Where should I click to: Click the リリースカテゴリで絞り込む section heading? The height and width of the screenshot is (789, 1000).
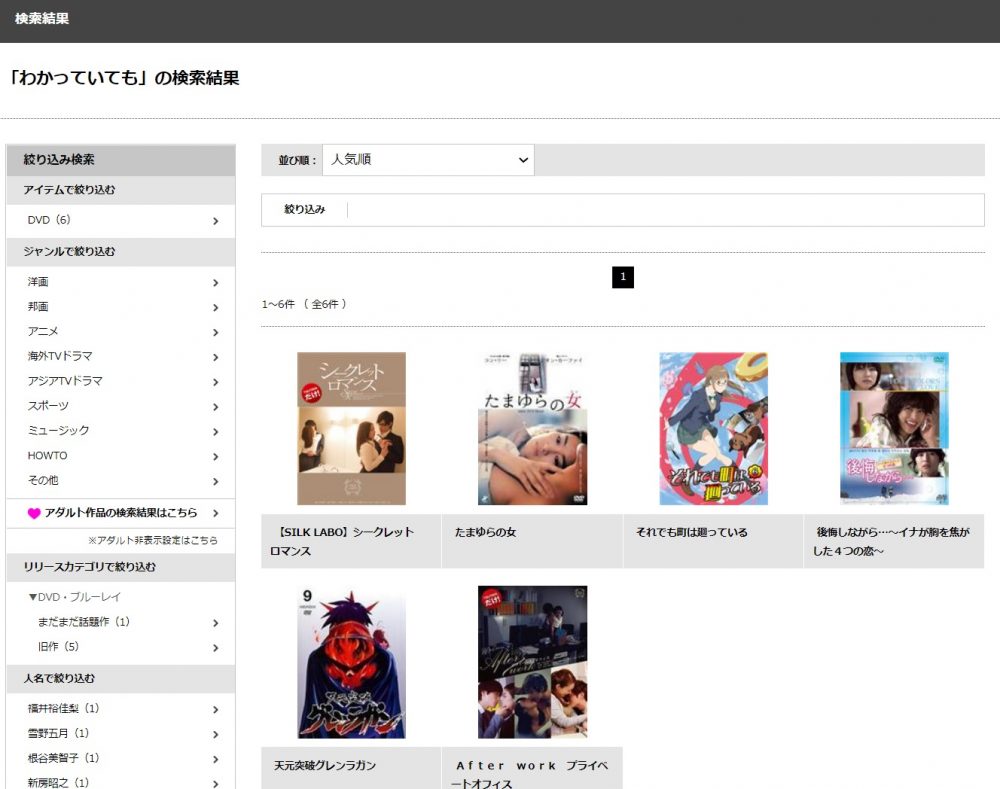tap(90, 566)
